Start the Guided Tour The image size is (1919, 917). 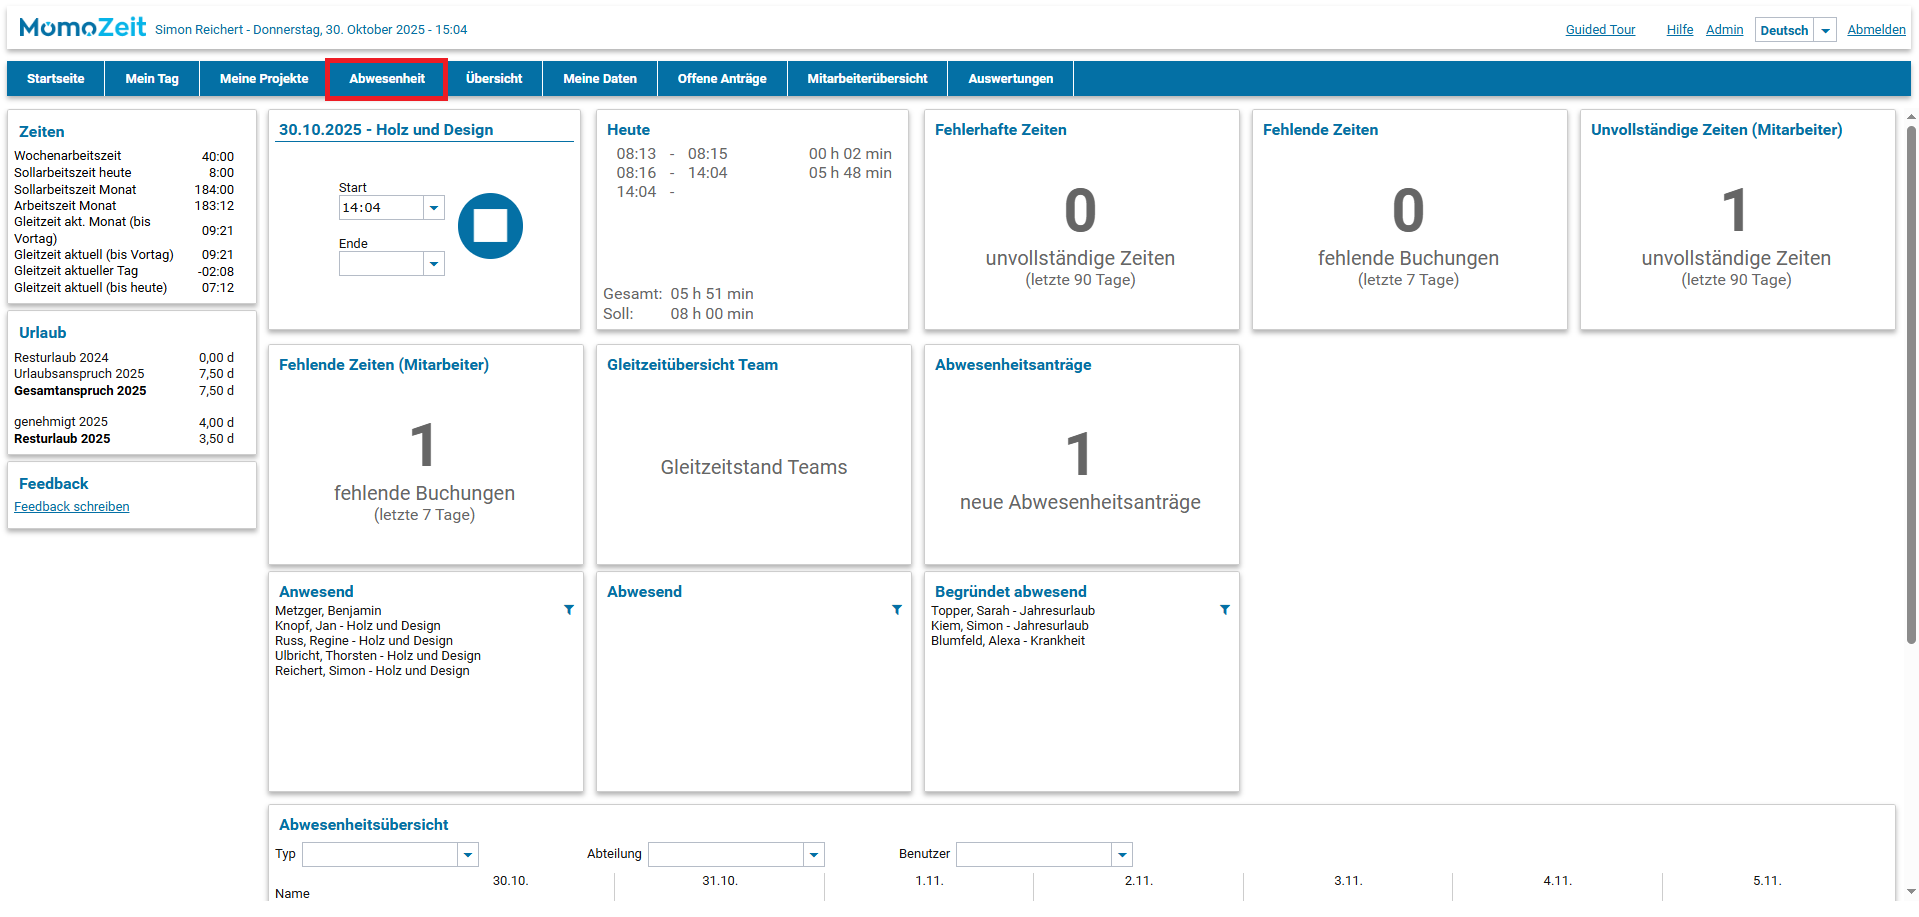tap(1600, 30)
